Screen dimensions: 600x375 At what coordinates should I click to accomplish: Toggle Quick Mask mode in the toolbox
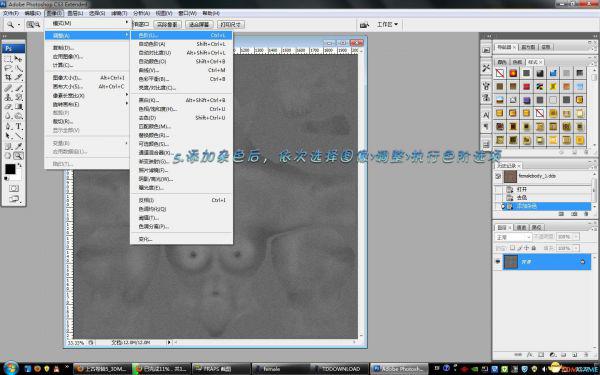(14, 188)
